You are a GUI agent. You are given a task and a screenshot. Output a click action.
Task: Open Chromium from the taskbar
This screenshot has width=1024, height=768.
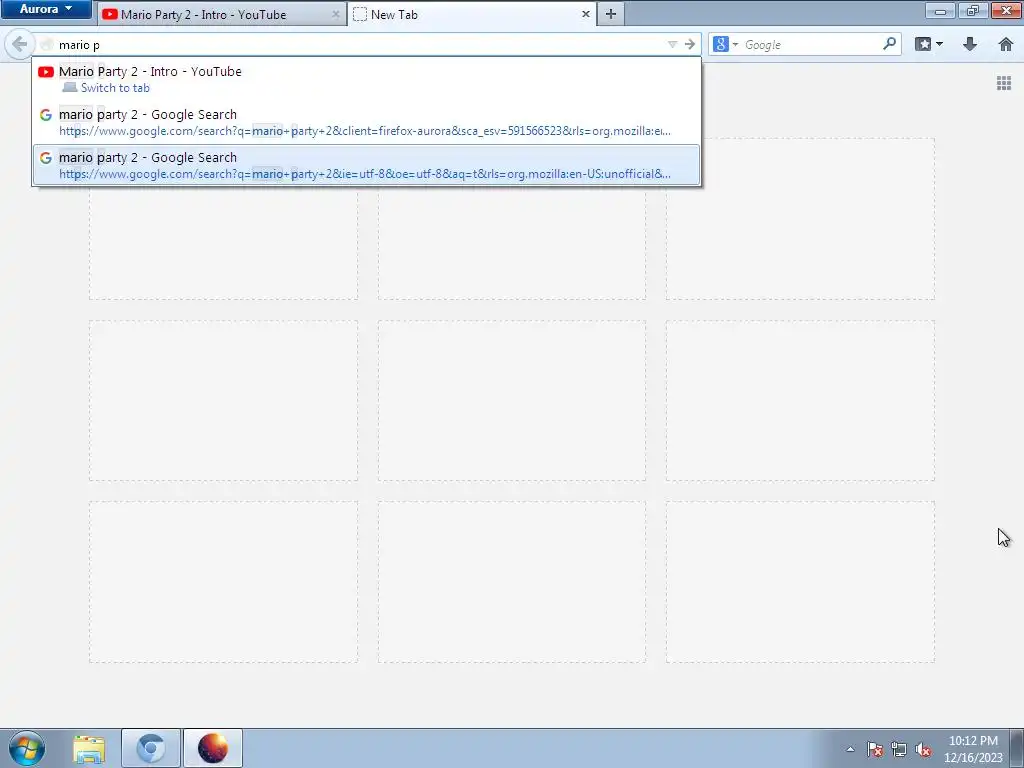pyautogui.click(x=150, y=748)
